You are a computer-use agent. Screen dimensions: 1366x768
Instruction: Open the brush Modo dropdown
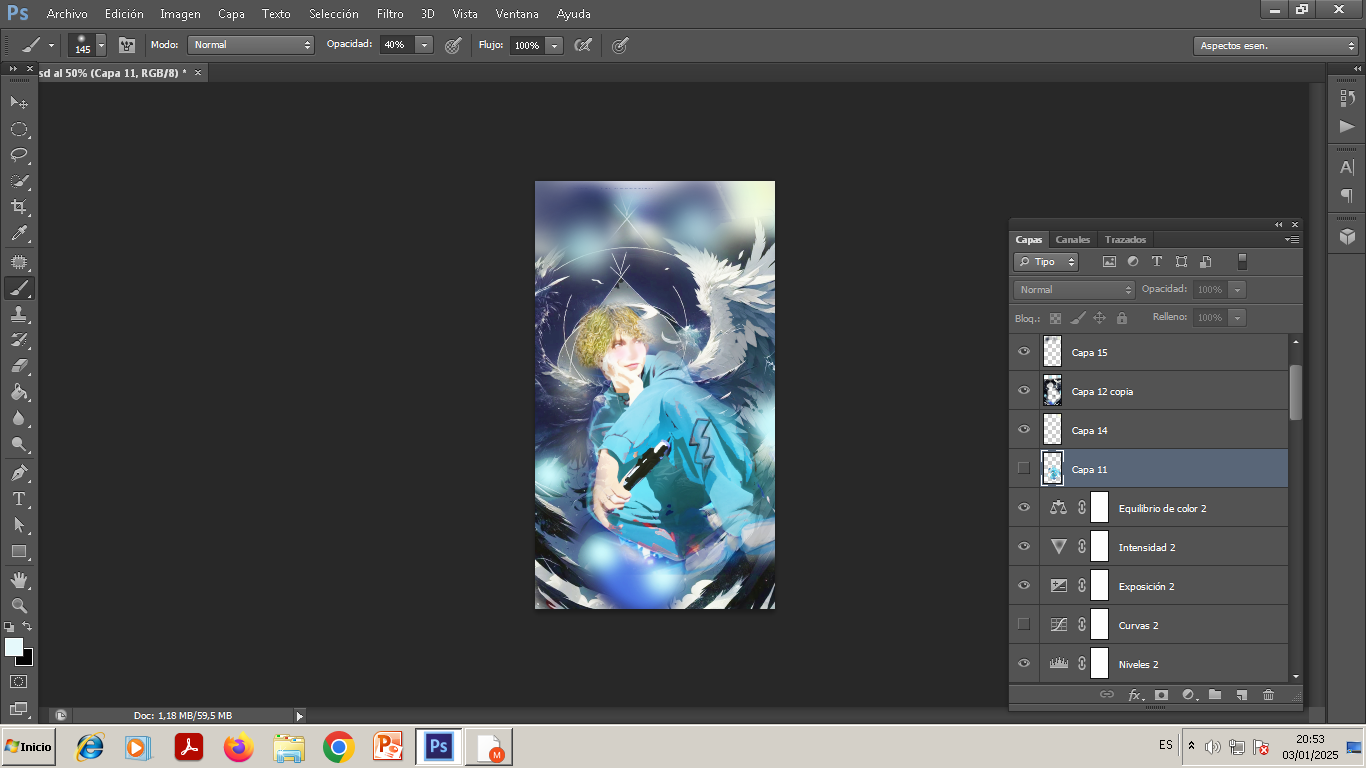(x=251, y=45)
